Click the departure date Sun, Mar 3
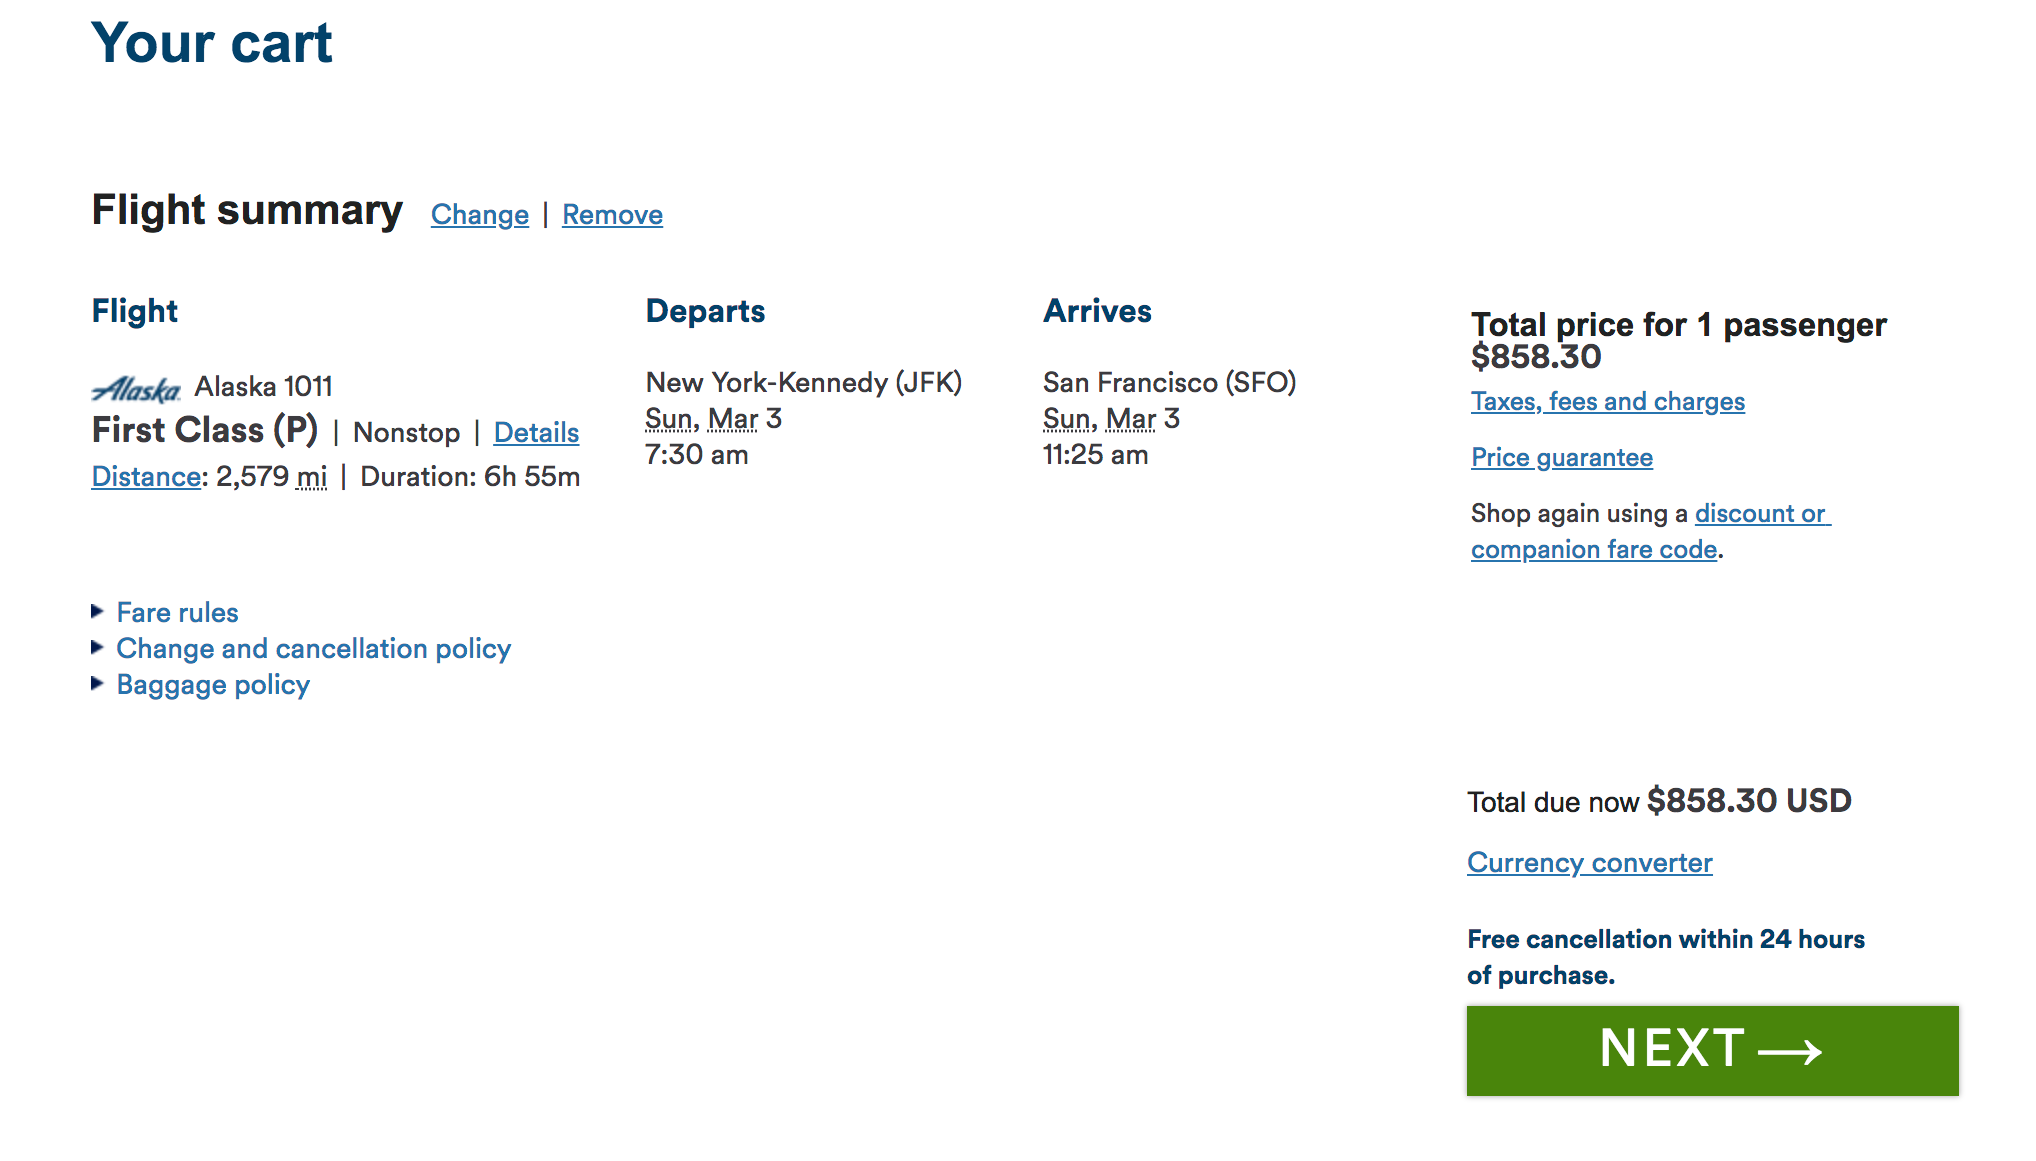Screen dimensions: 2036x1161 713,419
